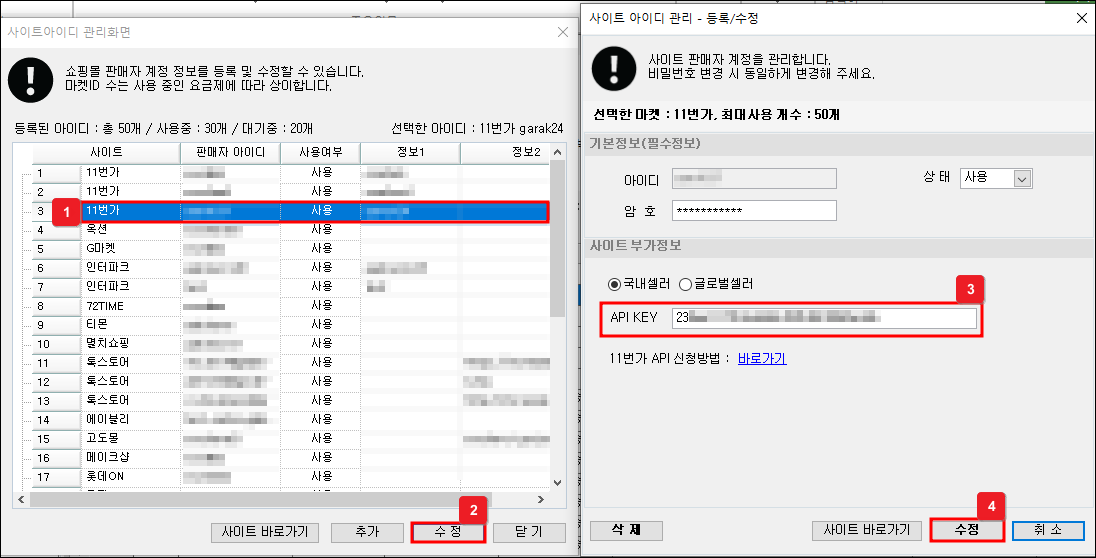This screenshot has height=558, width=1096.
Task: Close the 사이트아이디 관리화면 window
Action: [563, 32]
